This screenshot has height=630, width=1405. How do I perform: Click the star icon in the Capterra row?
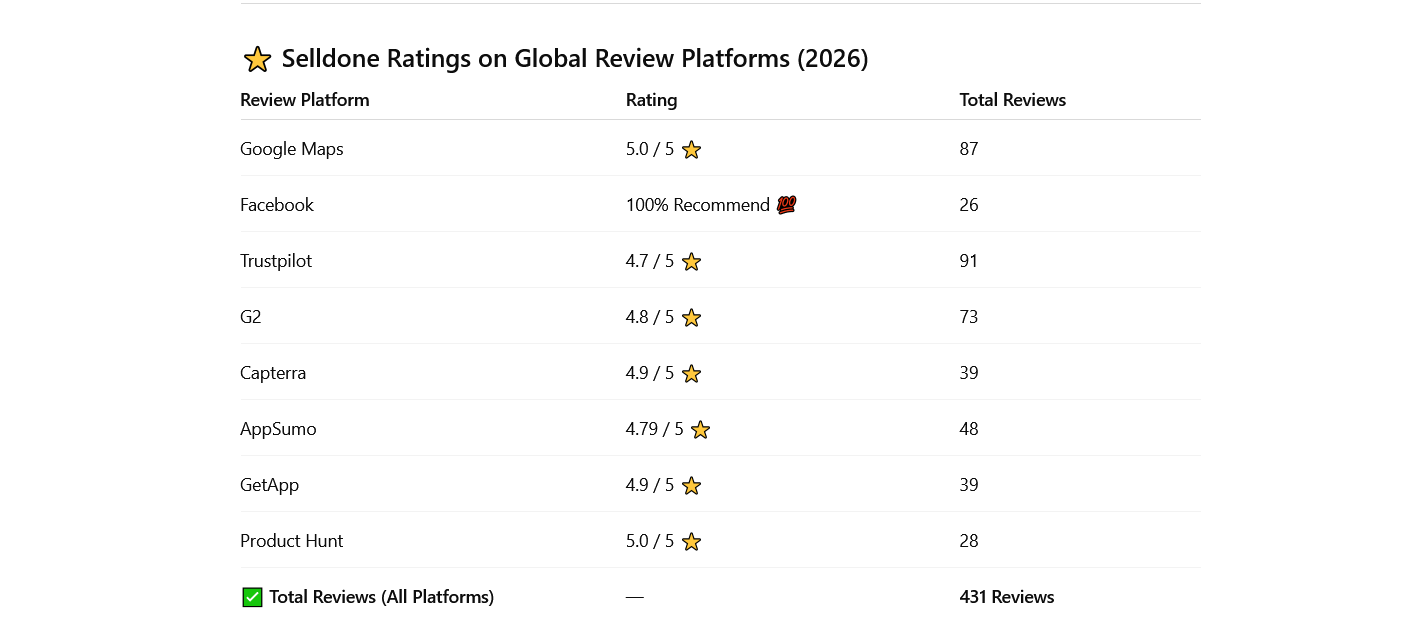[x=691, y=374]
